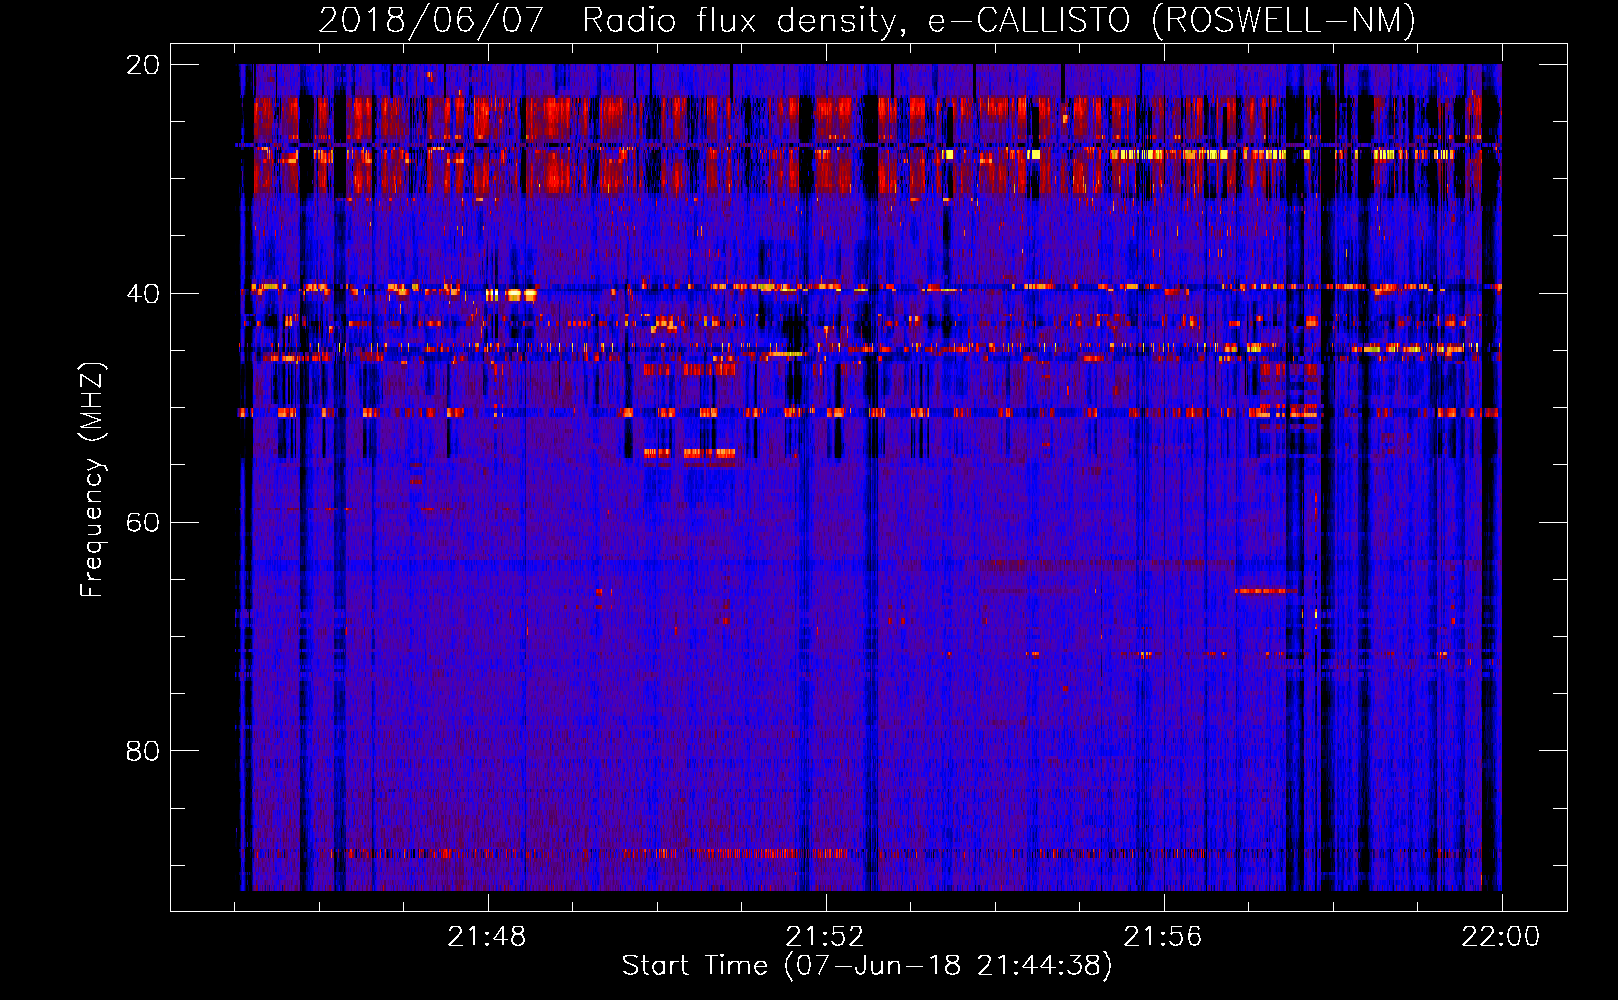The height and width of the screenshot is (1000, 1618).
Task: Click the "Start Time (07-Jun-18 21:44:38)" x-axis label
Action: click(x=867, y=966)
